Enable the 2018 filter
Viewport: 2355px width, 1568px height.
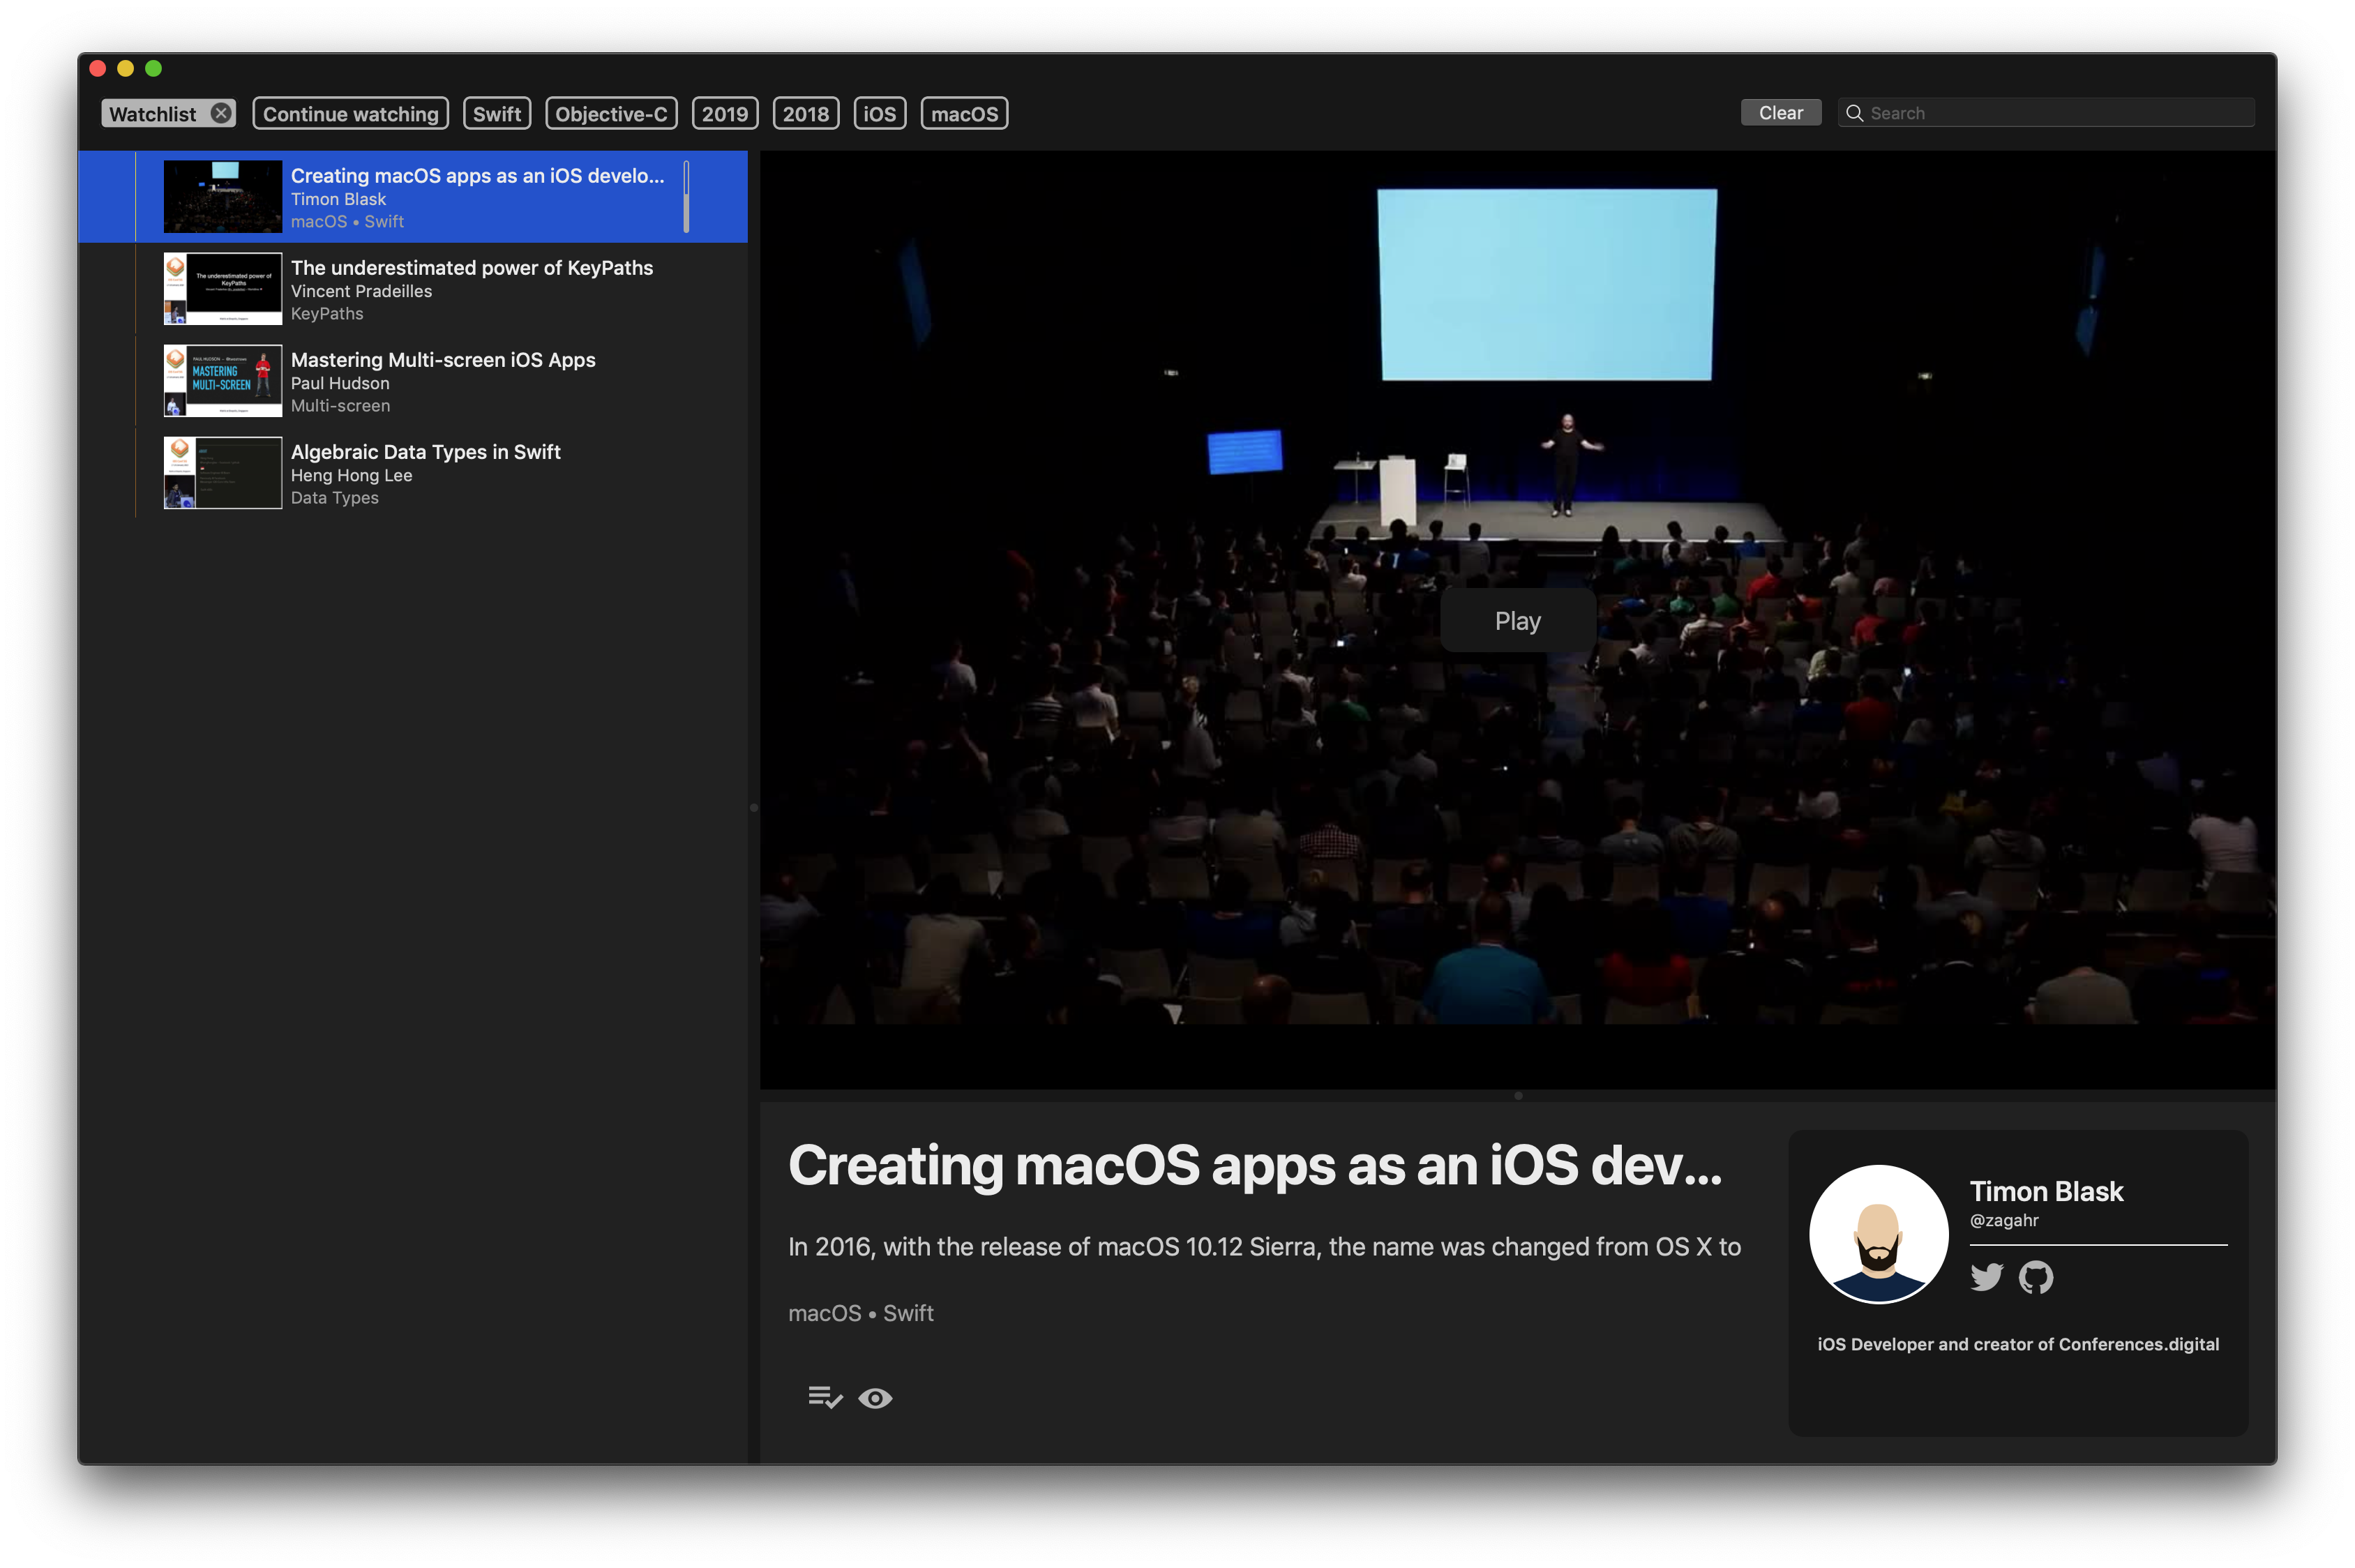(806, 113)
